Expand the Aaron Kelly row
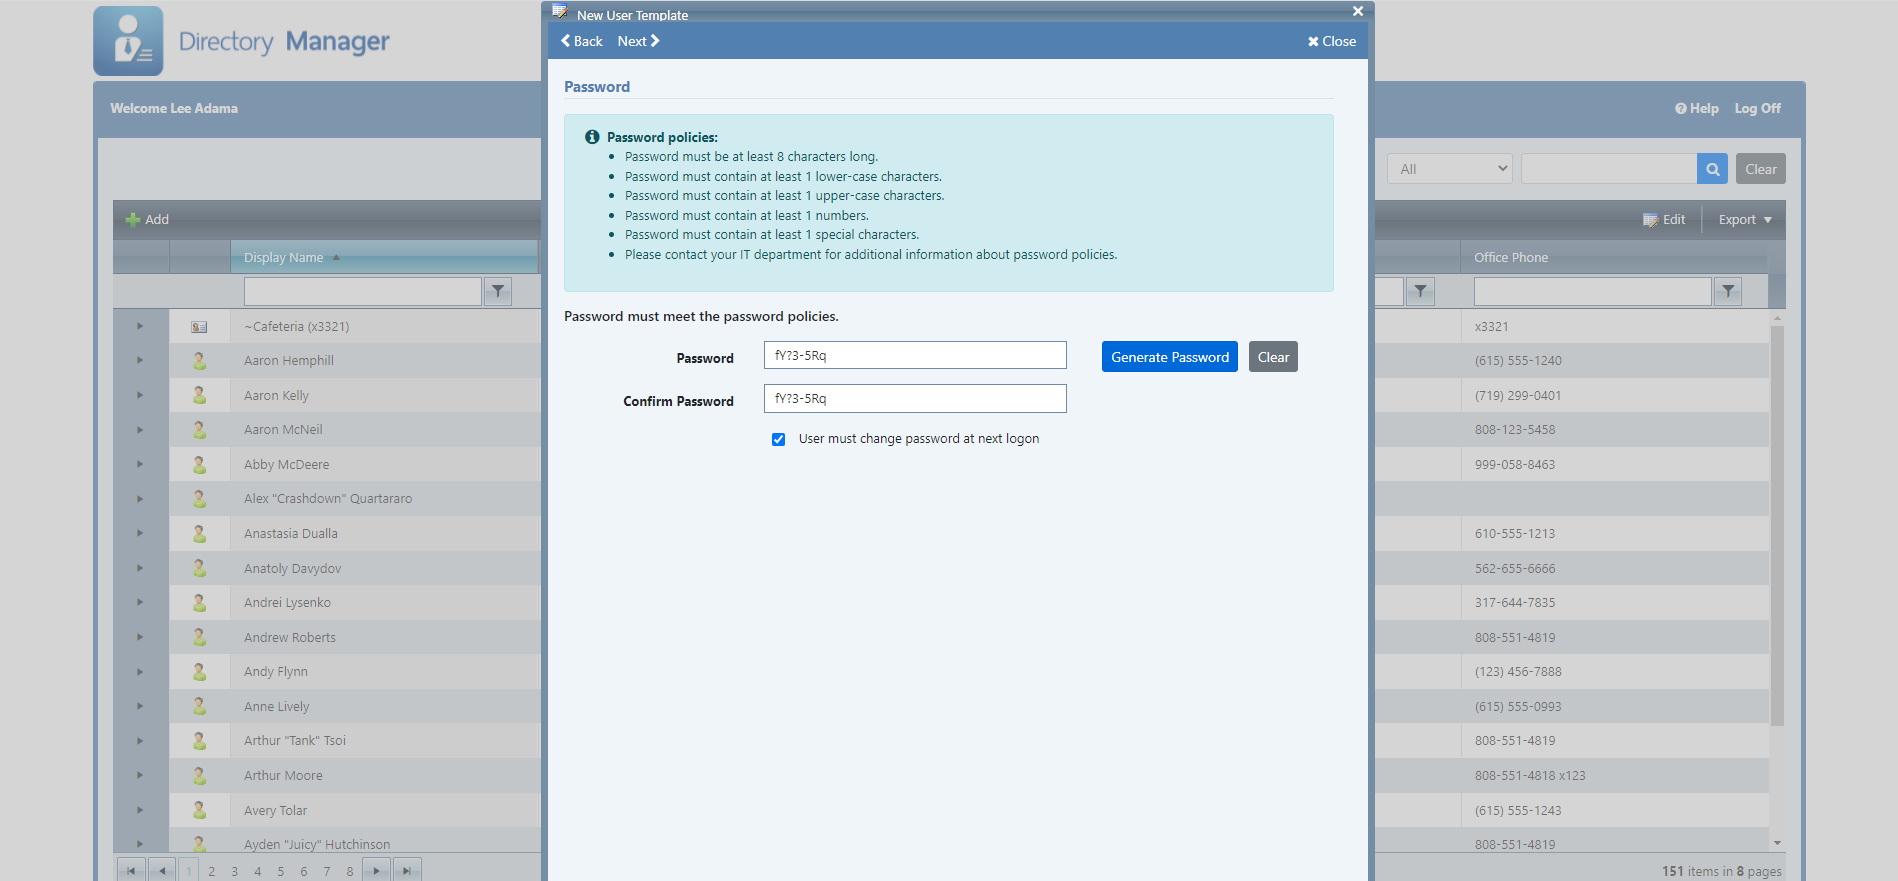Viewport: 1898px width, 881px height. pos(140,395)
